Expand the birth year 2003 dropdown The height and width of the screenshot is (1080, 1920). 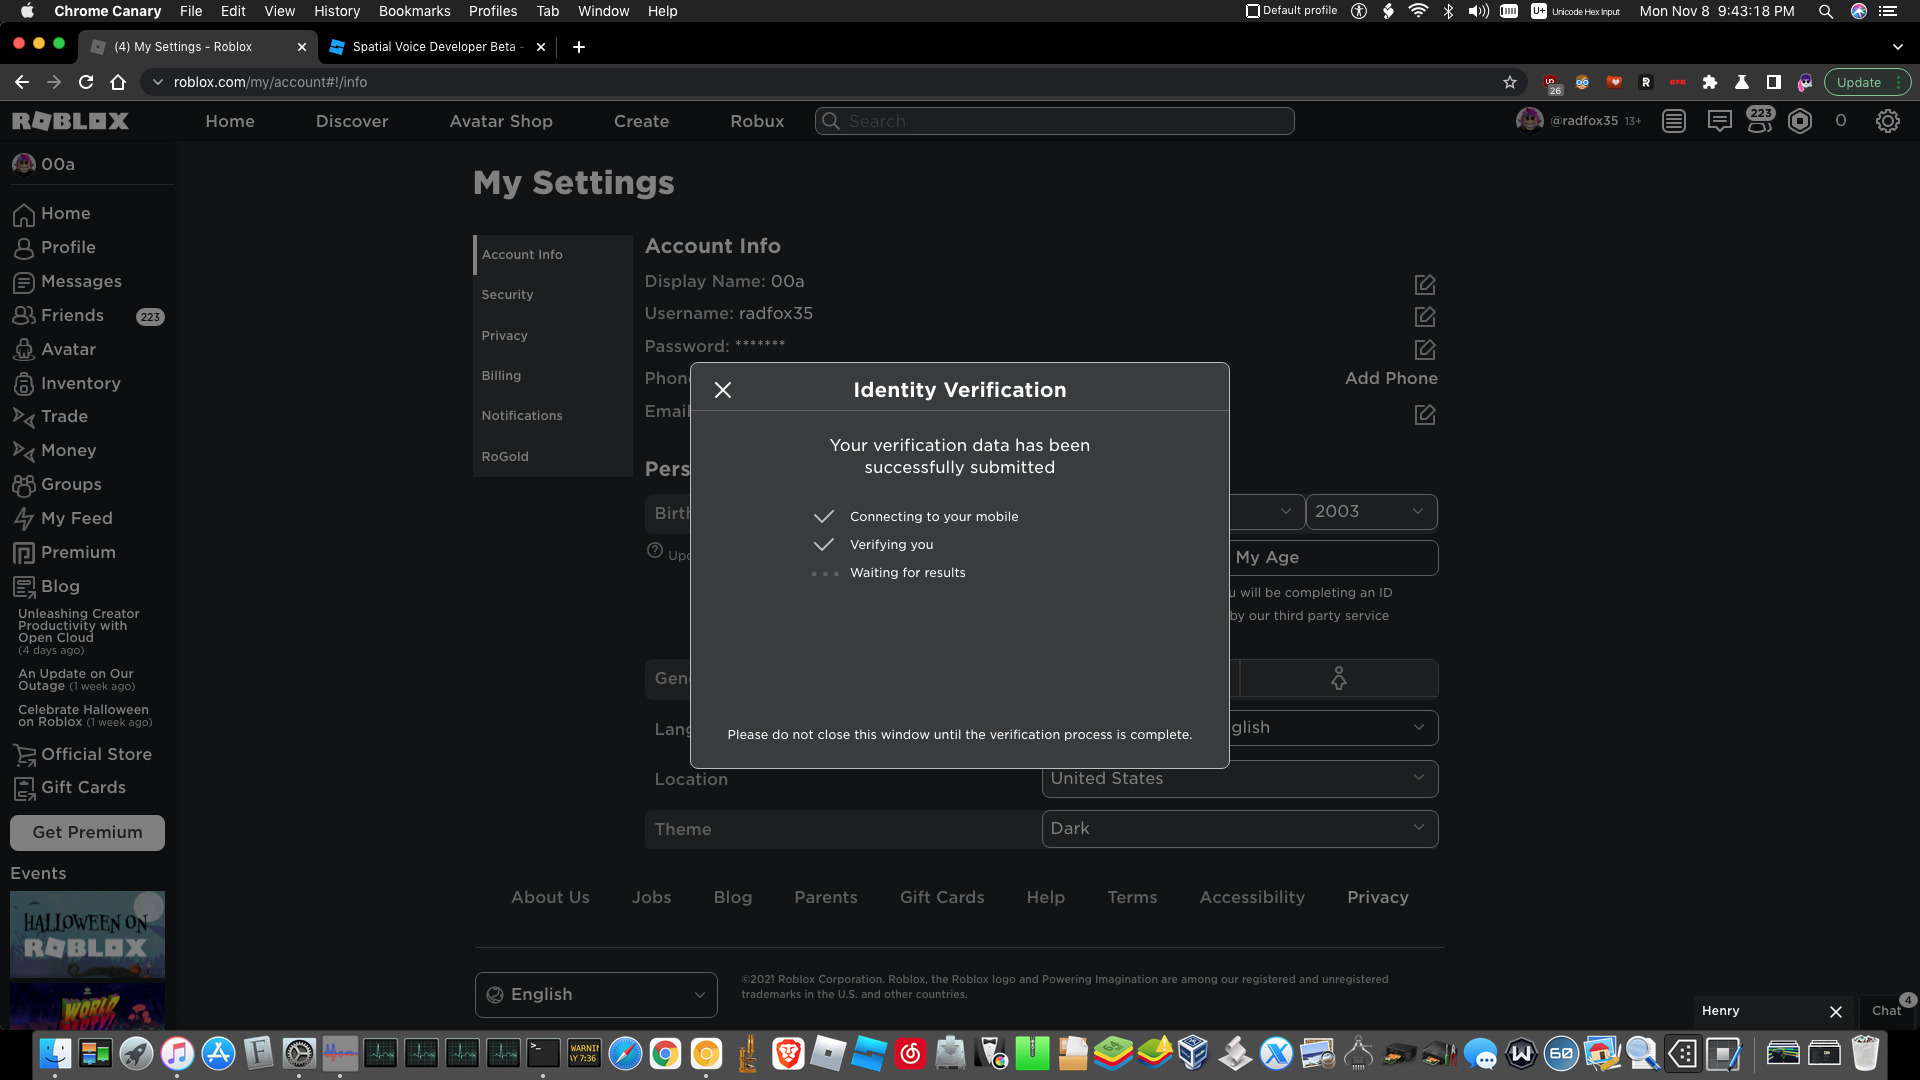1371,511
